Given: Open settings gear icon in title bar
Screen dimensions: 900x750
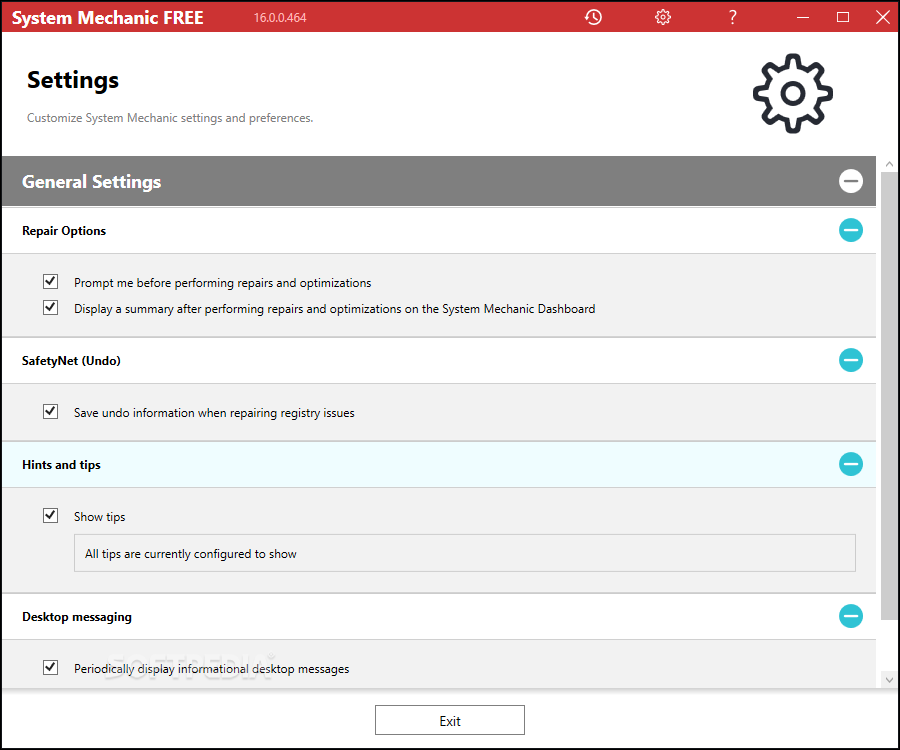Looking at the screenshot, I should (x=663, y=17).
